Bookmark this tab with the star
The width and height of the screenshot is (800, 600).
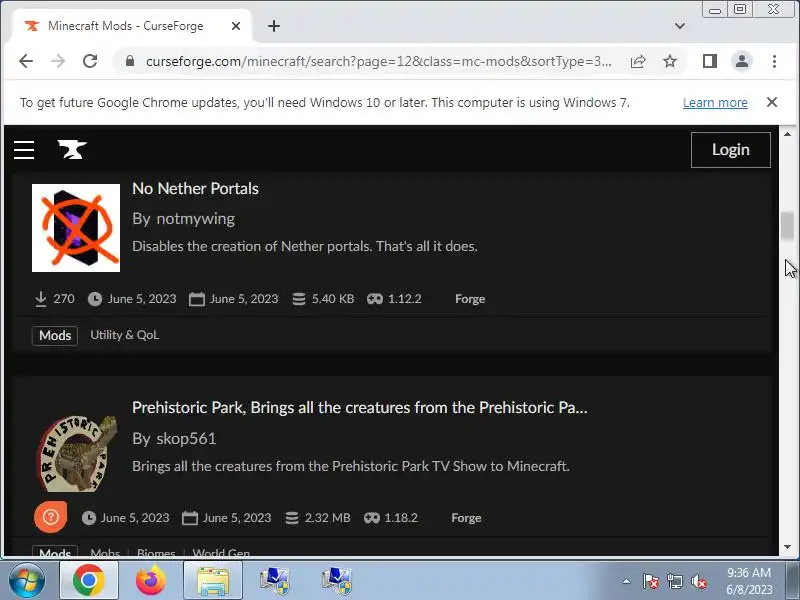670,61
